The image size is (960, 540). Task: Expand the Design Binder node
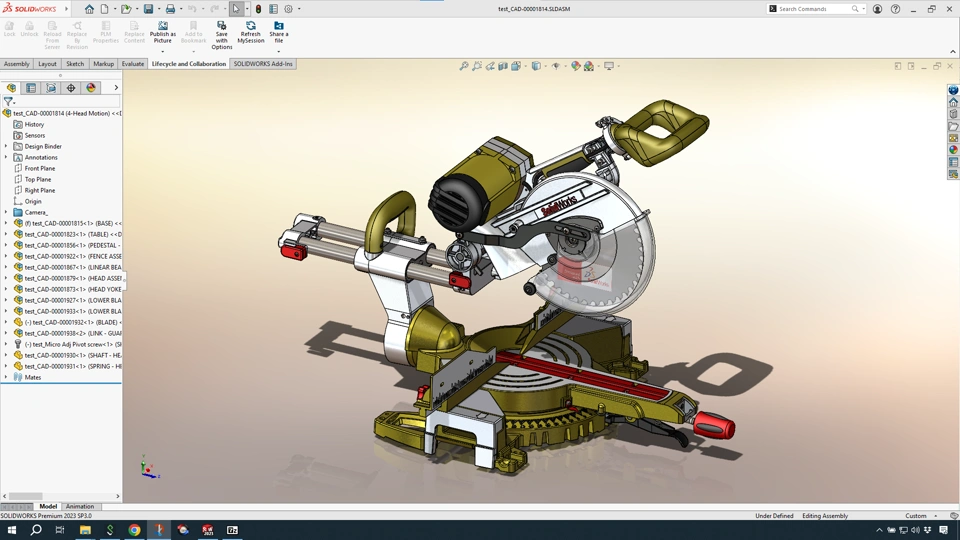click(6, 146)
